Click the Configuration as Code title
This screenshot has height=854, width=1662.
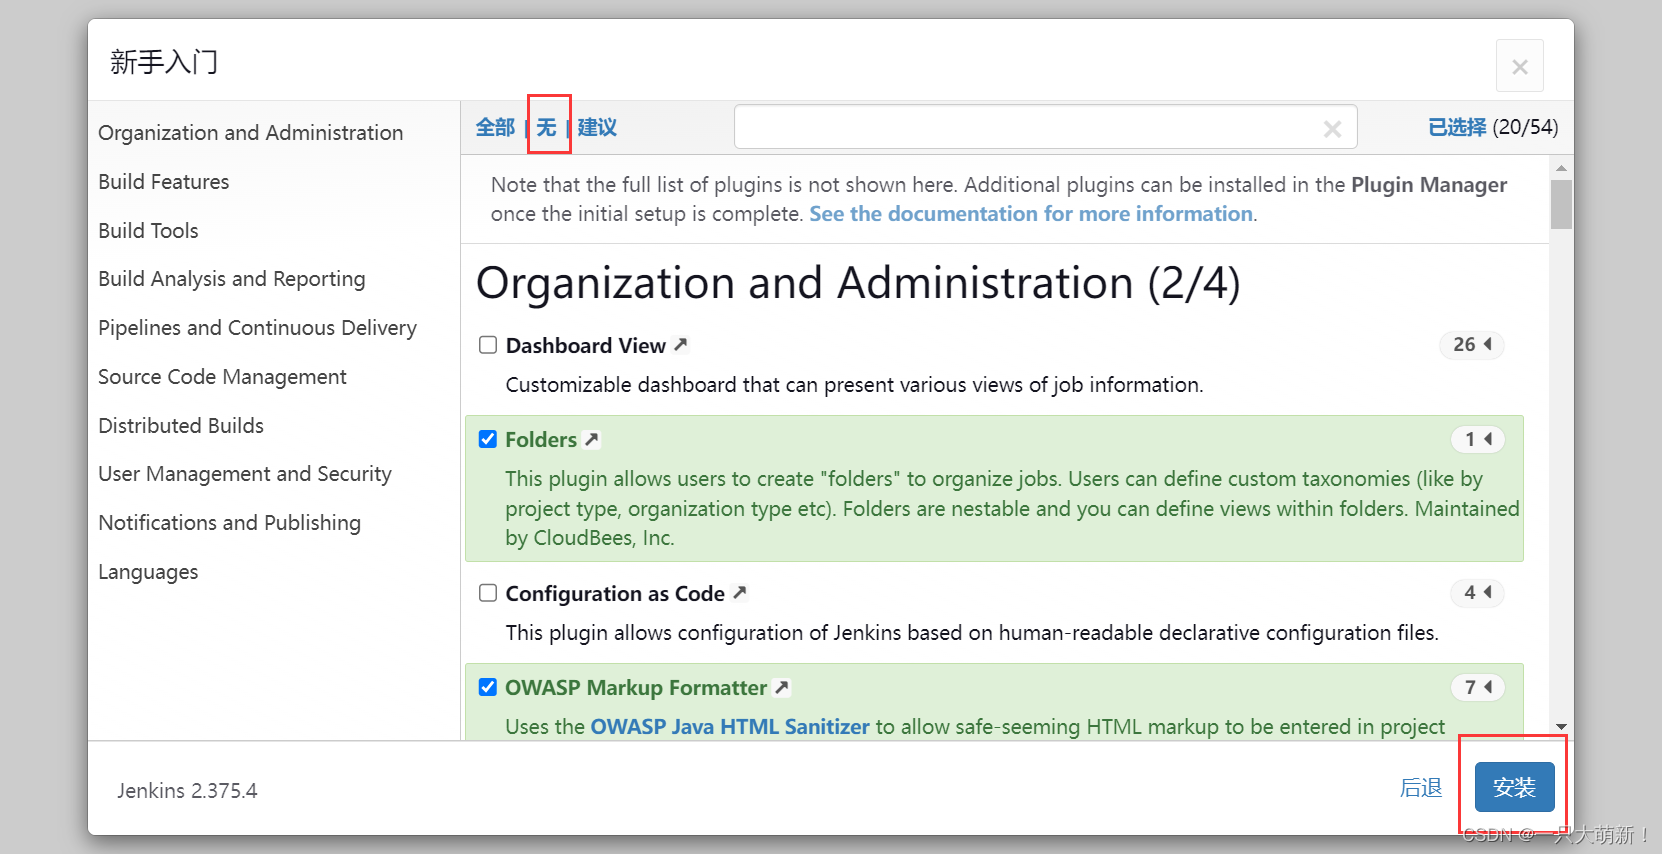pos(615,594)
